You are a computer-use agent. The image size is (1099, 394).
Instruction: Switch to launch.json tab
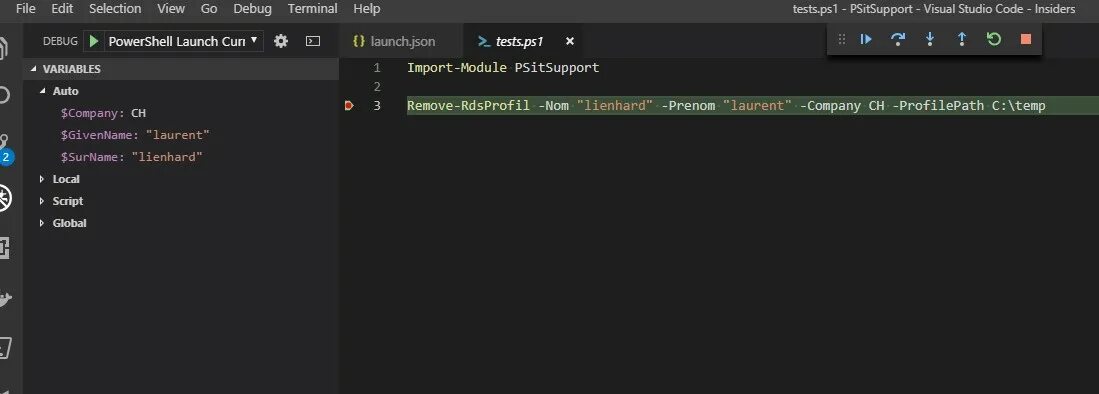click(x=401, y=41)
